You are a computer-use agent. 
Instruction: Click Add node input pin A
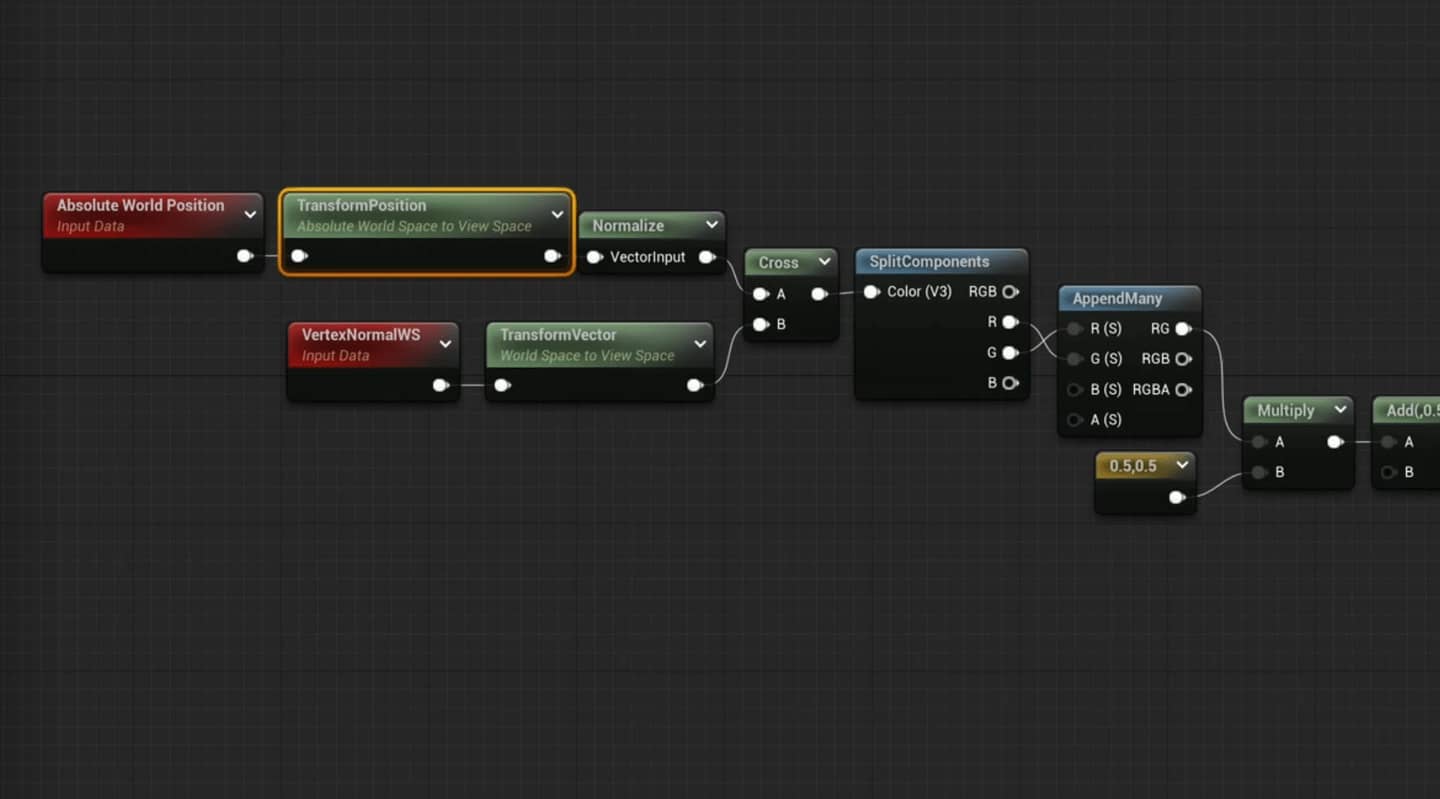[x=1388, y=441]
